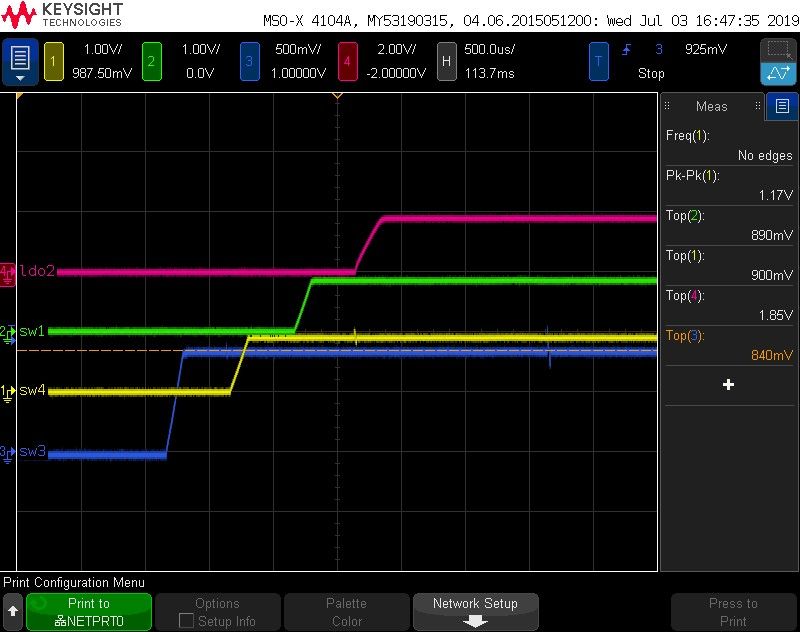Click channel 3 sw3 ground marker
This screenshot has width=800, height=632.
[8, 454]
